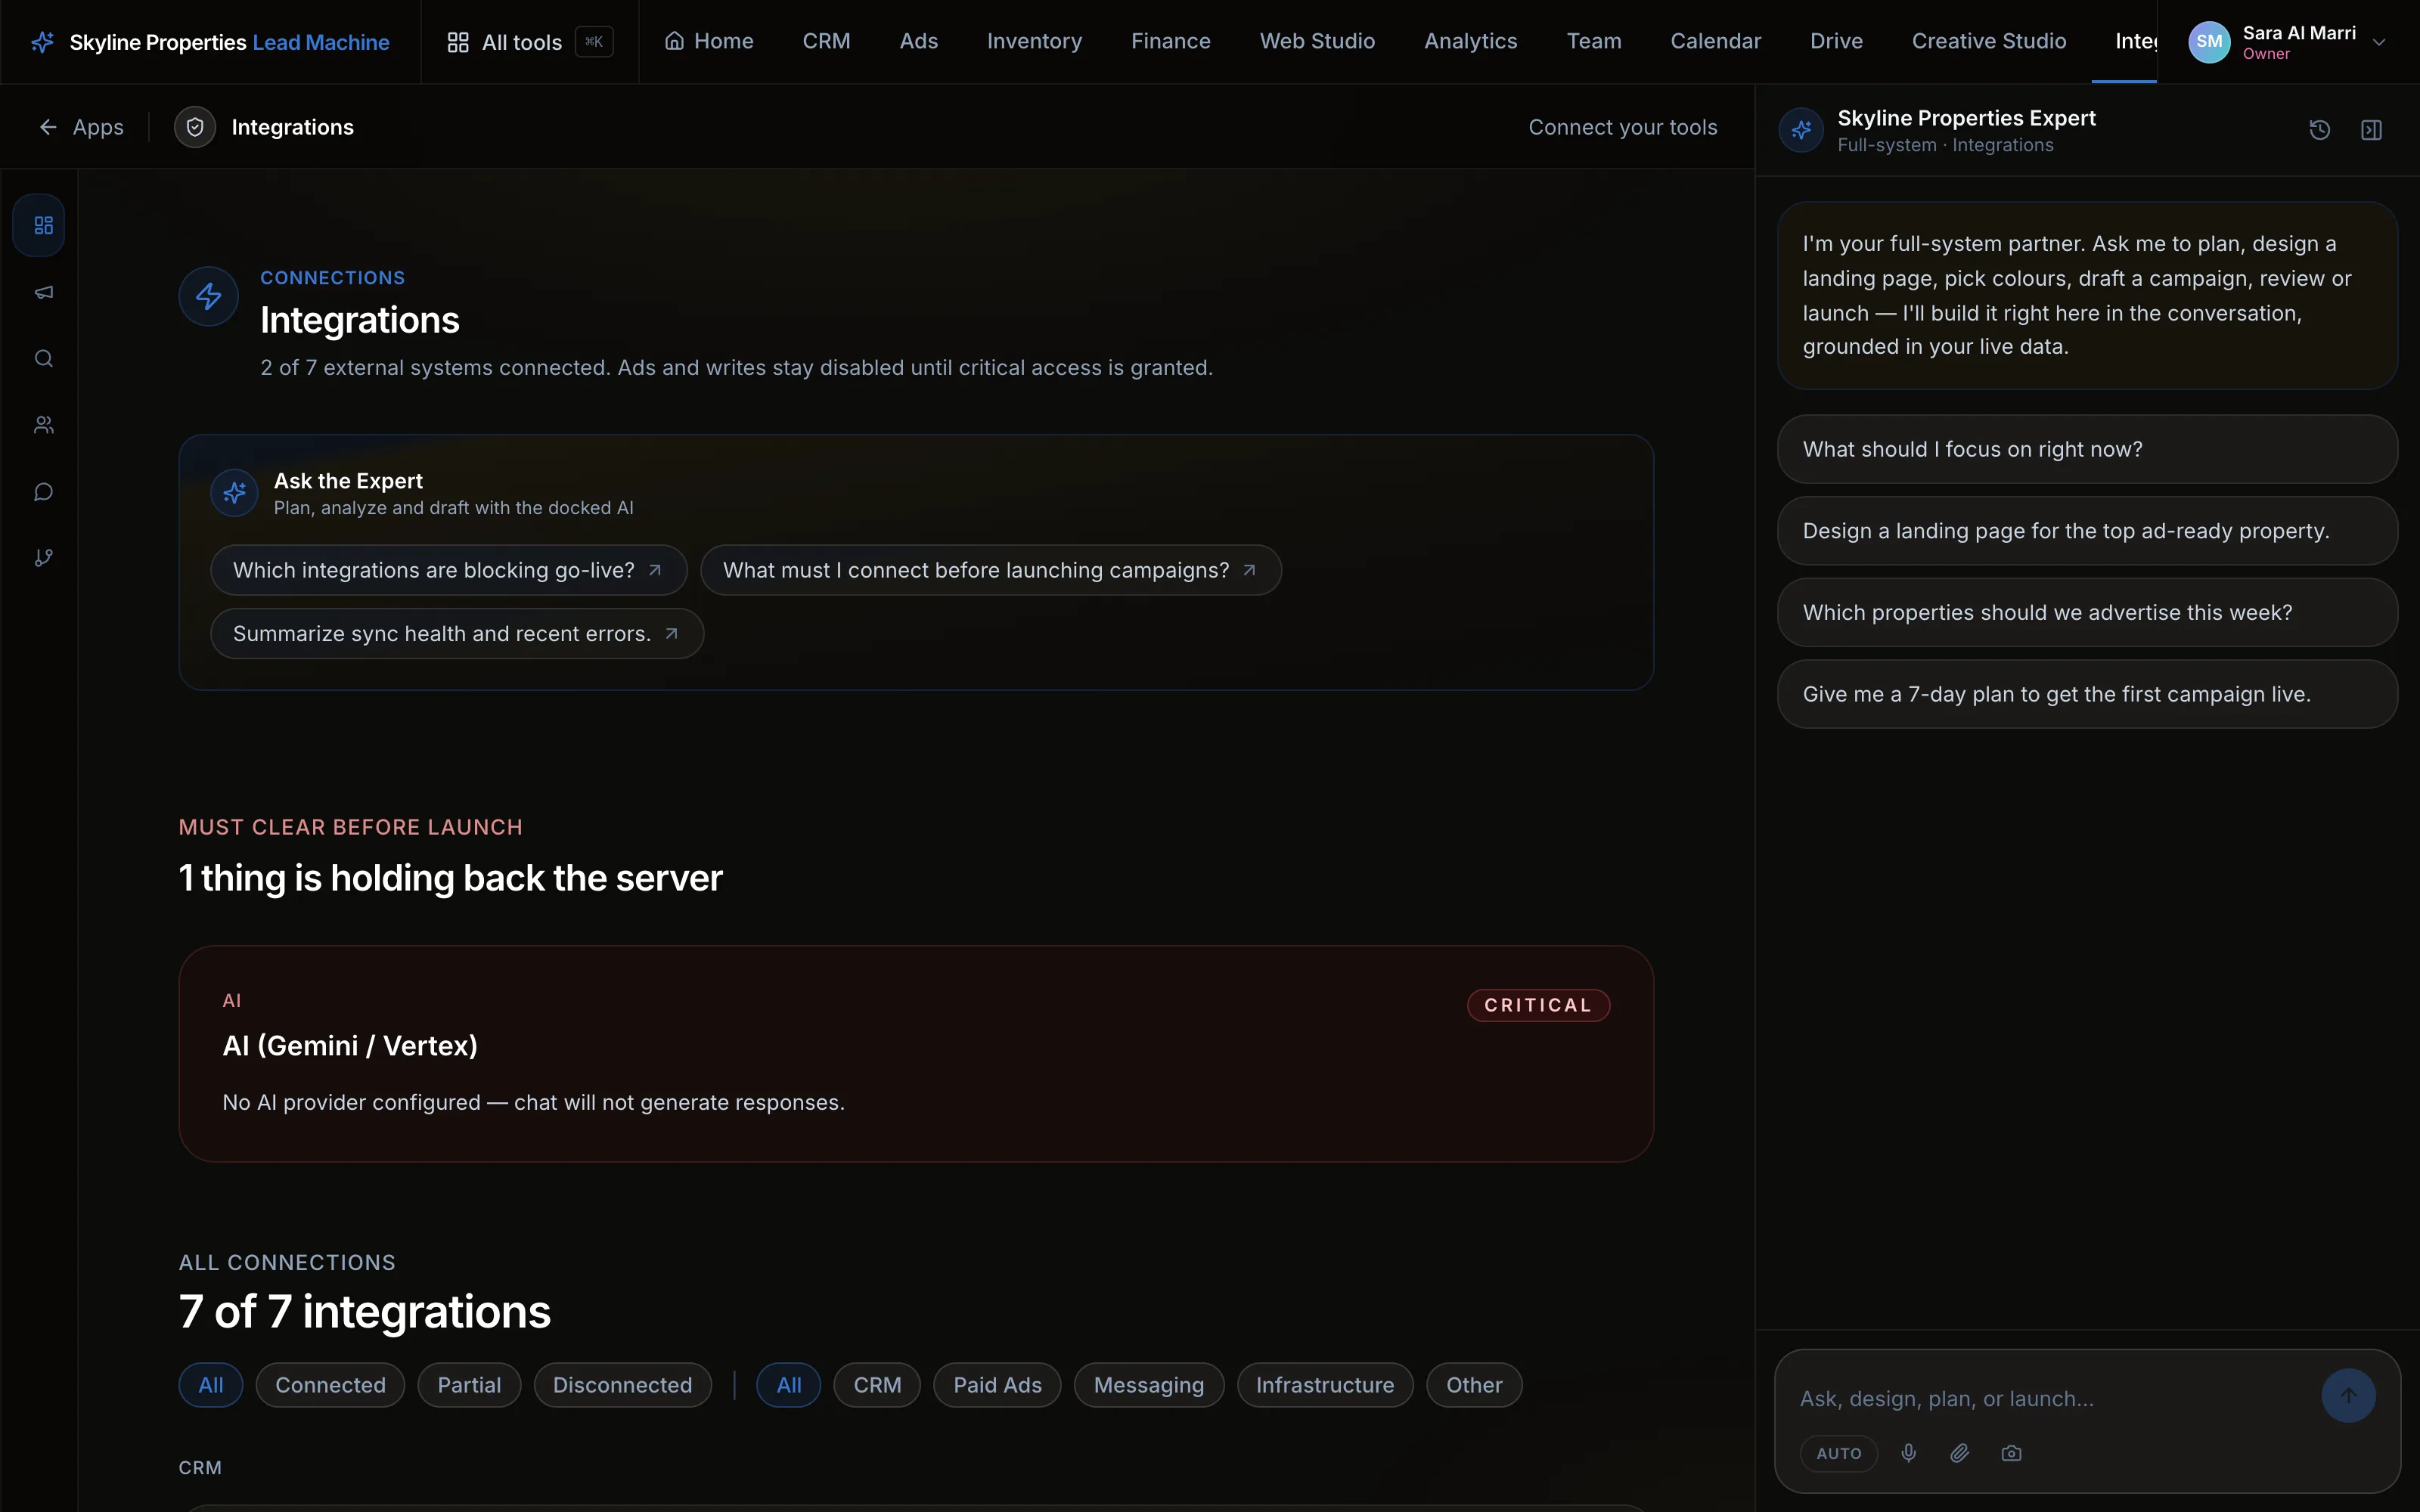
Task: Open the AI (Gemini / Vertex) critical card
Action: click(x=915, y=1054)
